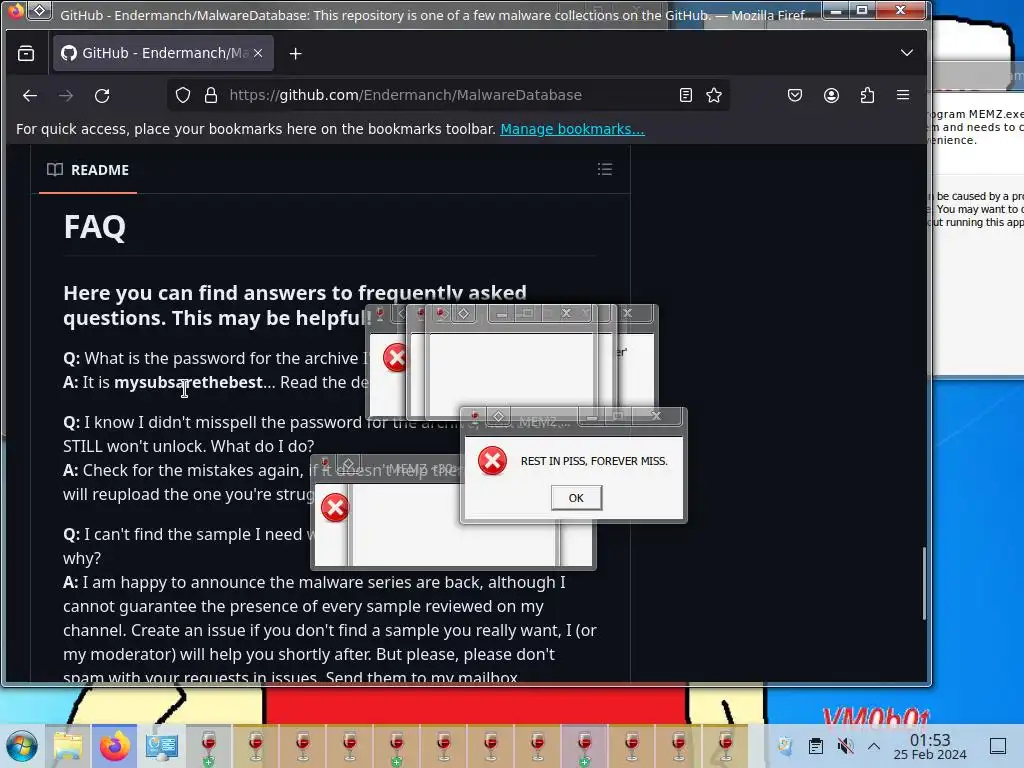Click OK on the REST IN PISS dialog
The image size is (1024, 768).
click(576, 498)
